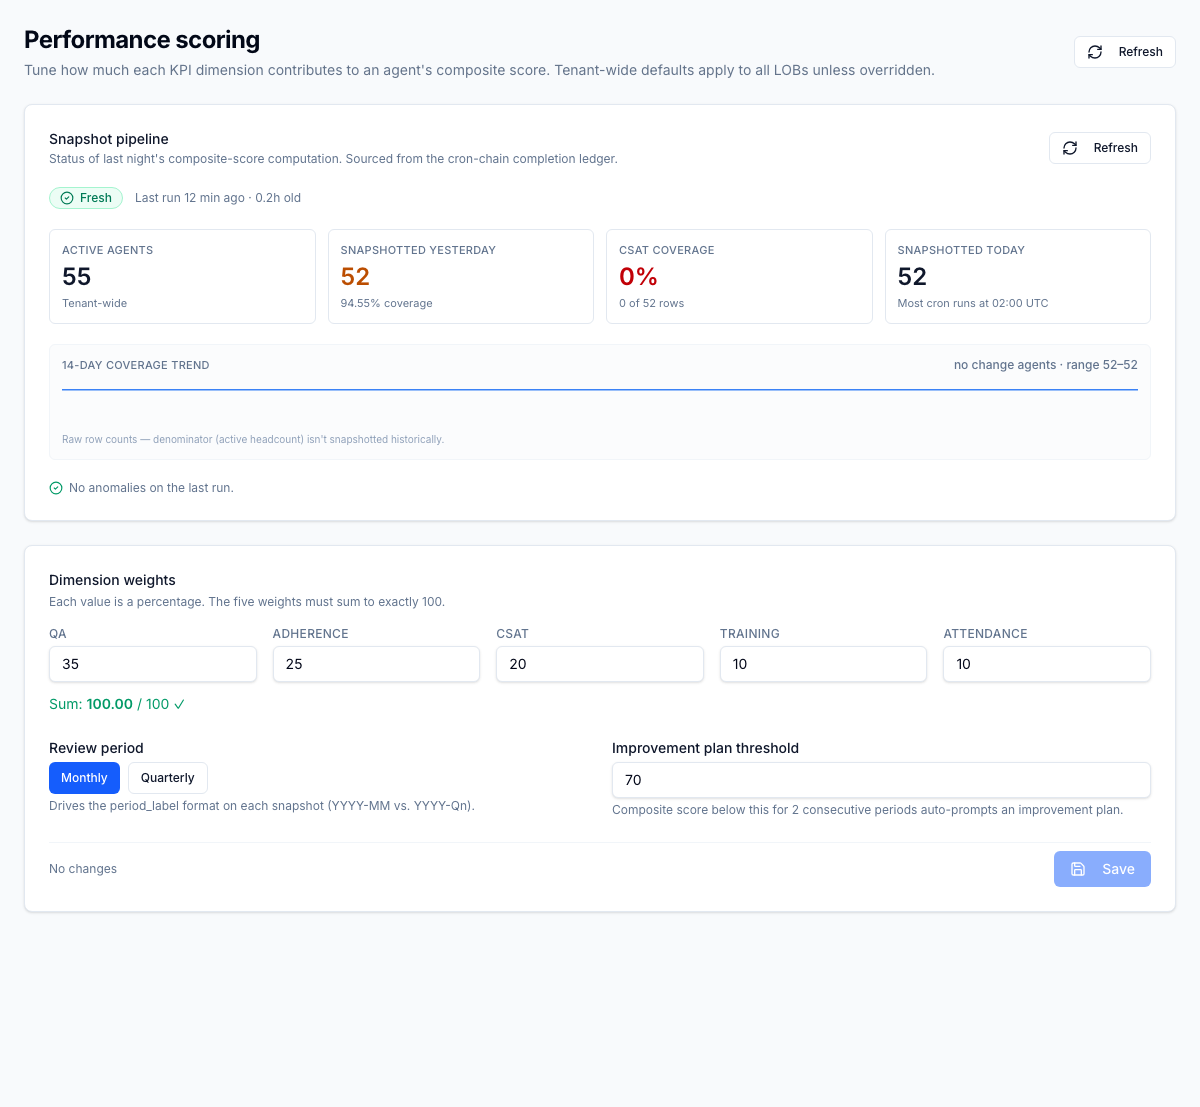Click the Improvement plan threshold field
Screen dimensions: 1200x1107
881,780
